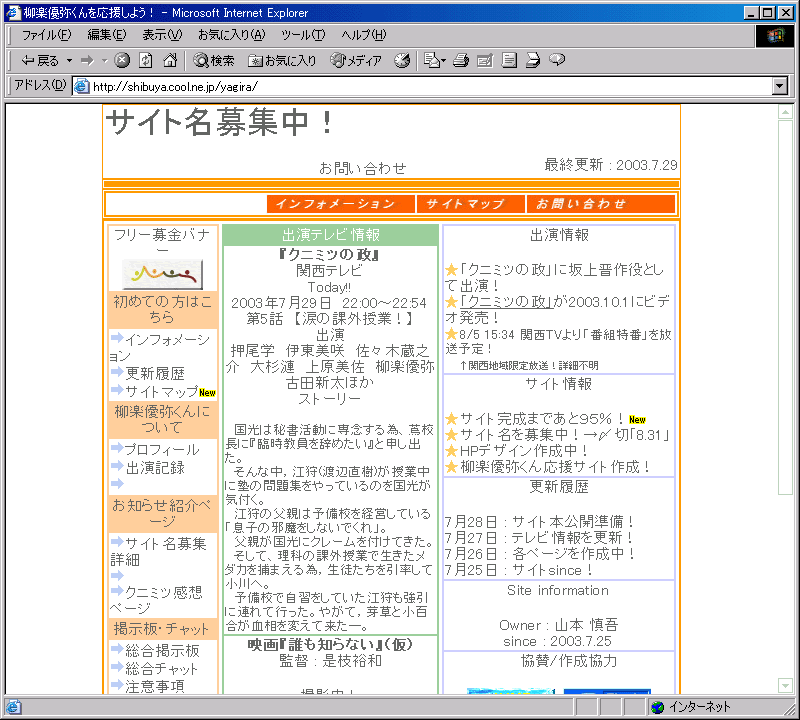Click the Windows logo throbber
This screenshot has height=720, width=800.
(774, 36)
